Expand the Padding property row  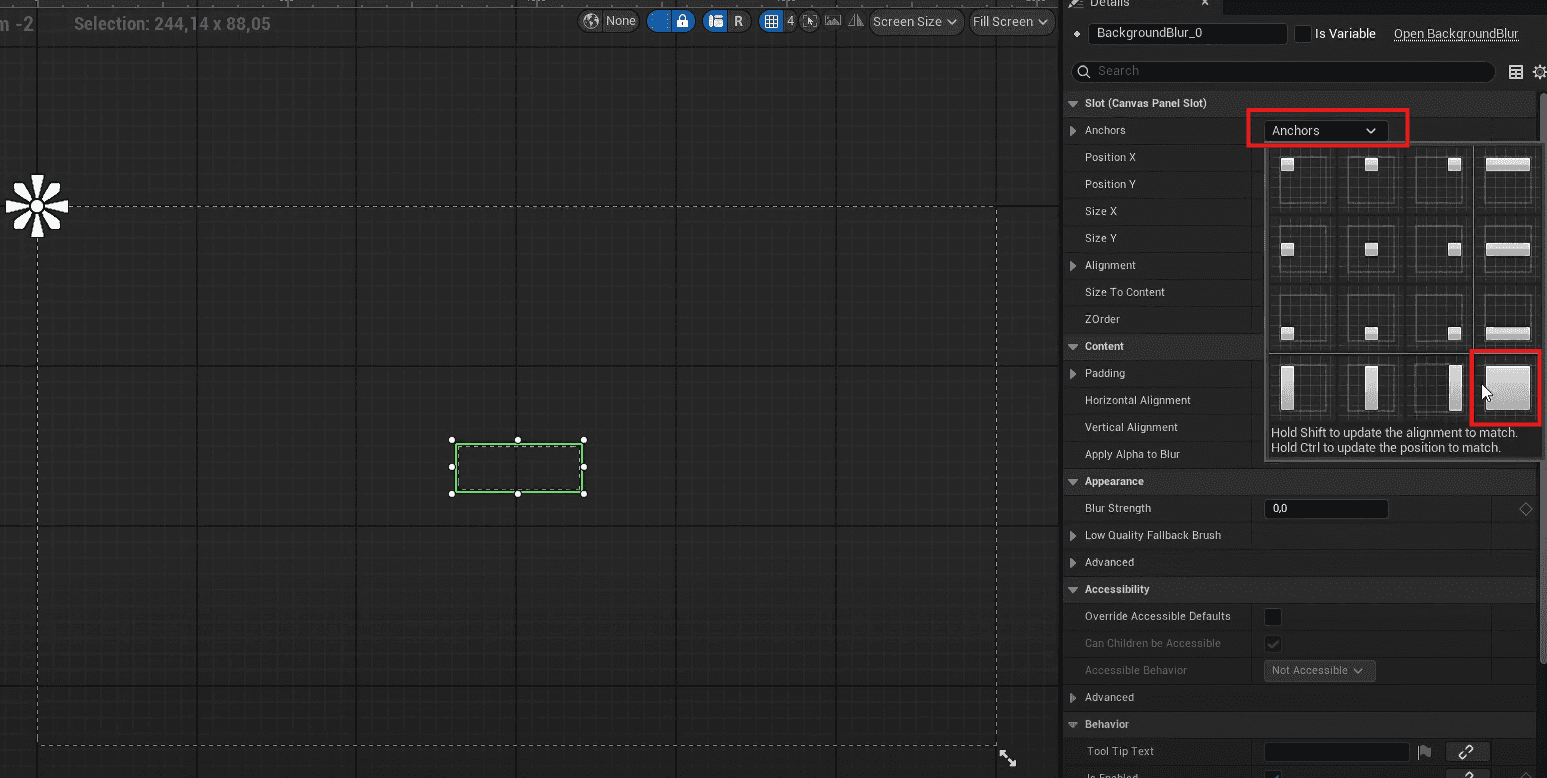[x=1074, y=373]
